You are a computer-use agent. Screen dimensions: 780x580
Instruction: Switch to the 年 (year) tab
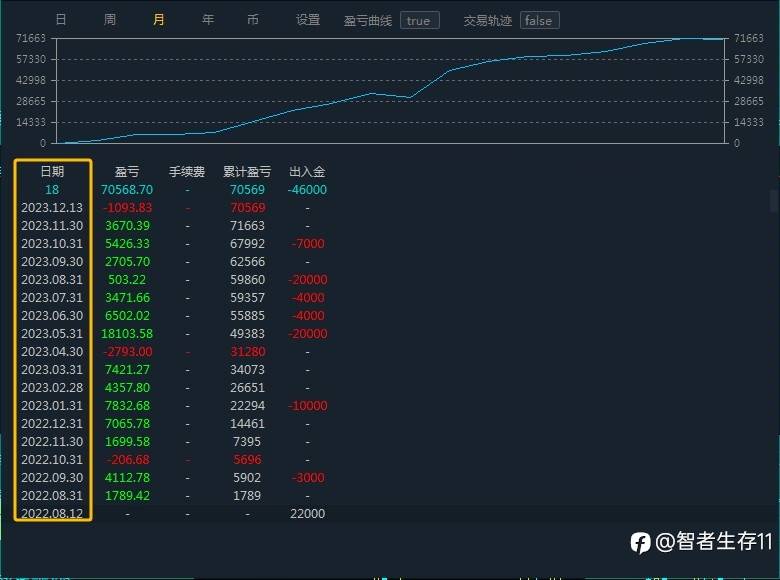208,19
